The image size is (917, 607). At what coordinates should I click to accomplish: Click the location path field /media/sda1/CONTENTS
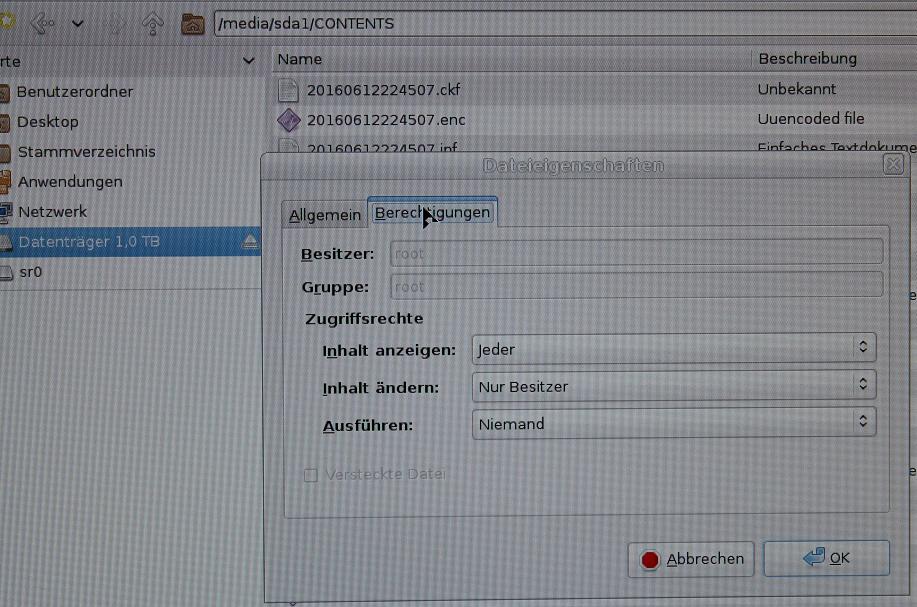[x=565, y=23]
